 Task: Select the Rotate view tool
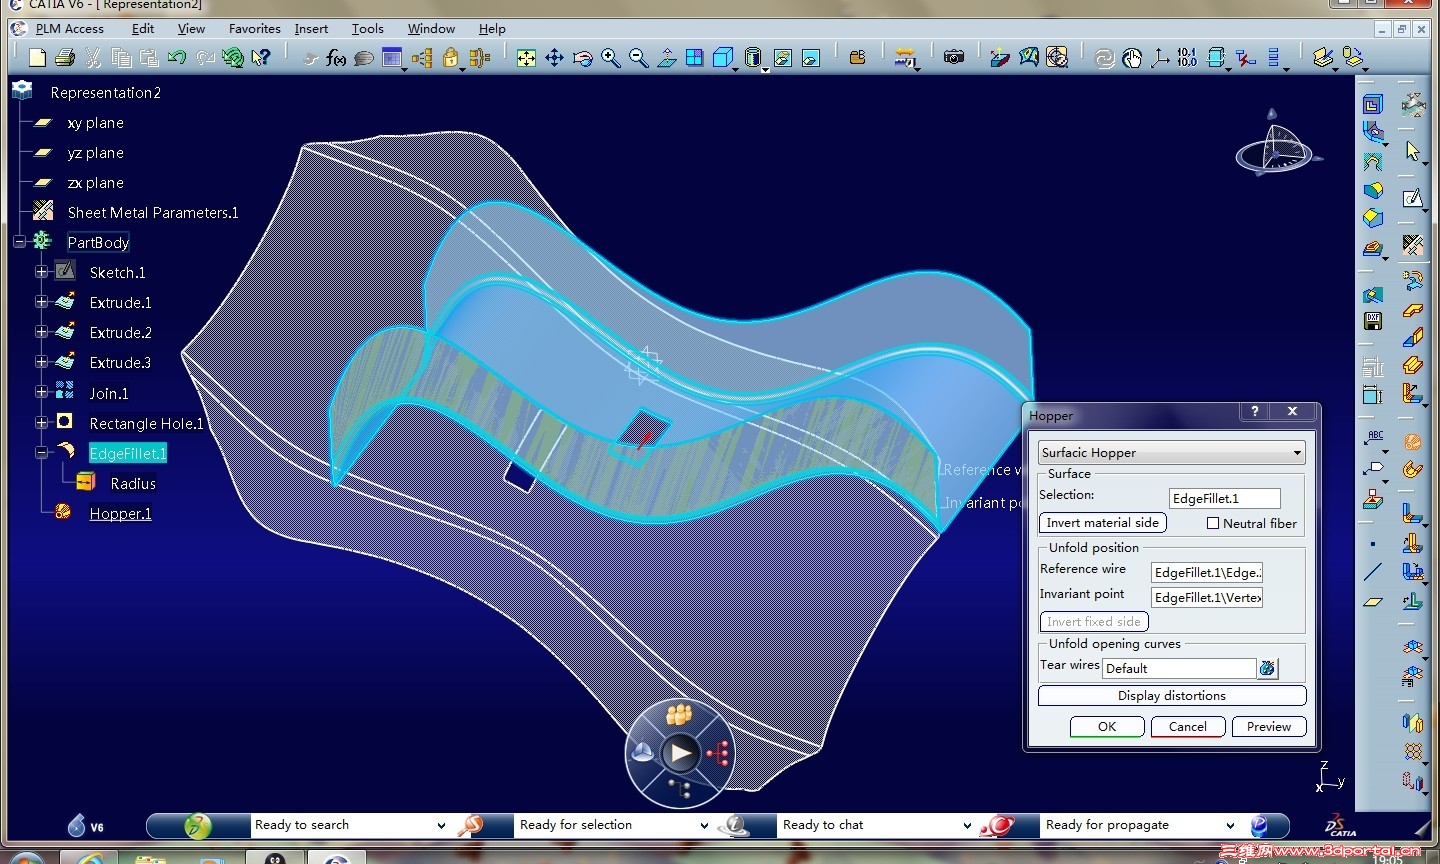pos(582,58)
